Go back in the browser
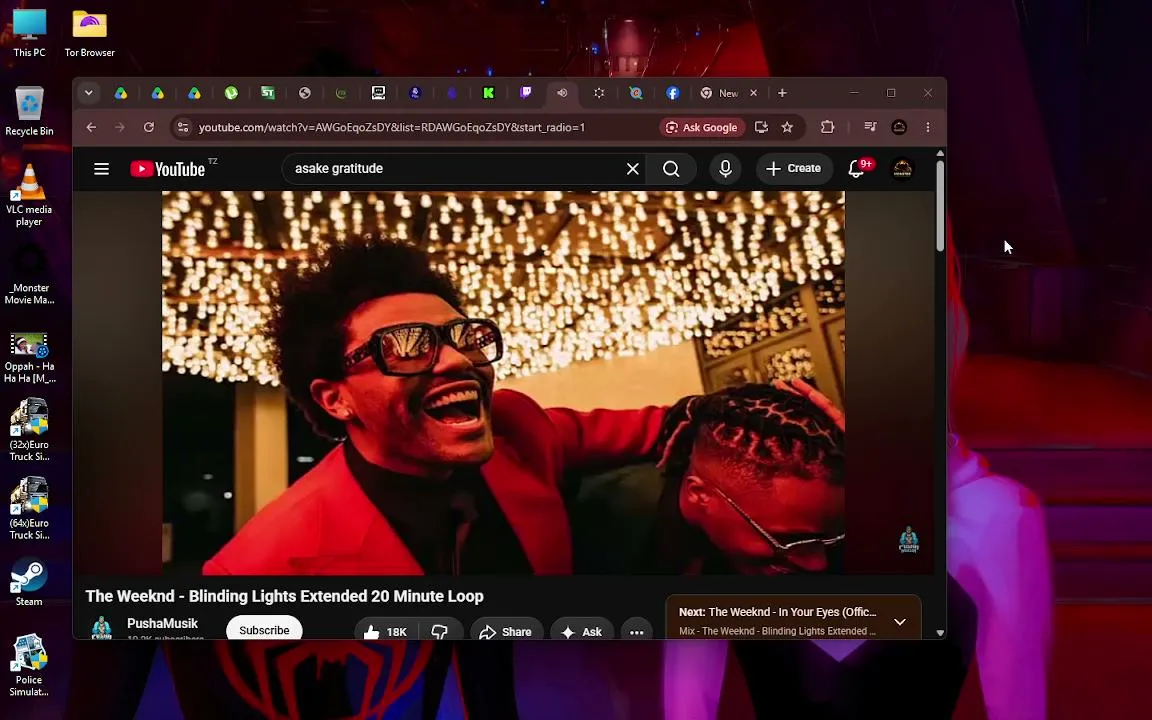Viewport: 1152px width, 720px height. coord(91,127)
